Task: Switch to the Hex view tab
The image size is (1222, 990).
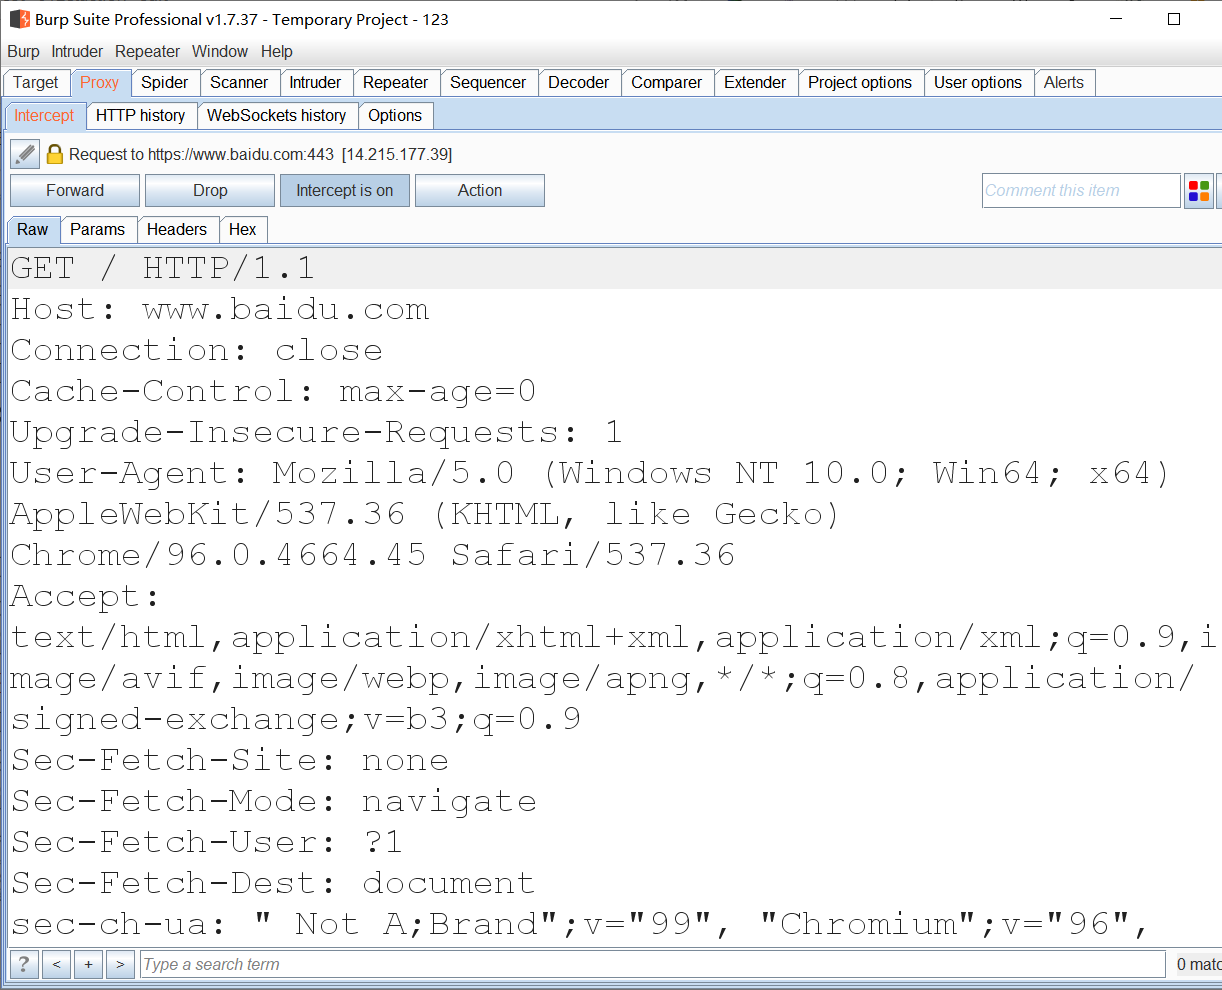Action: pos(243,229)
